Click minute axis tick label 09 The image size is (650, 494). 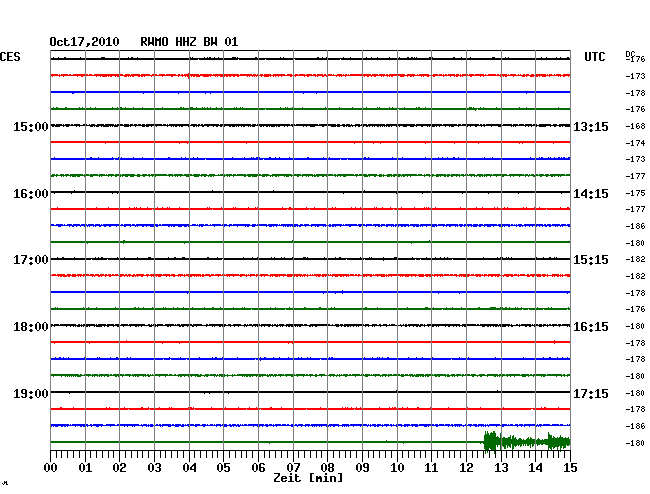[362, 467]
